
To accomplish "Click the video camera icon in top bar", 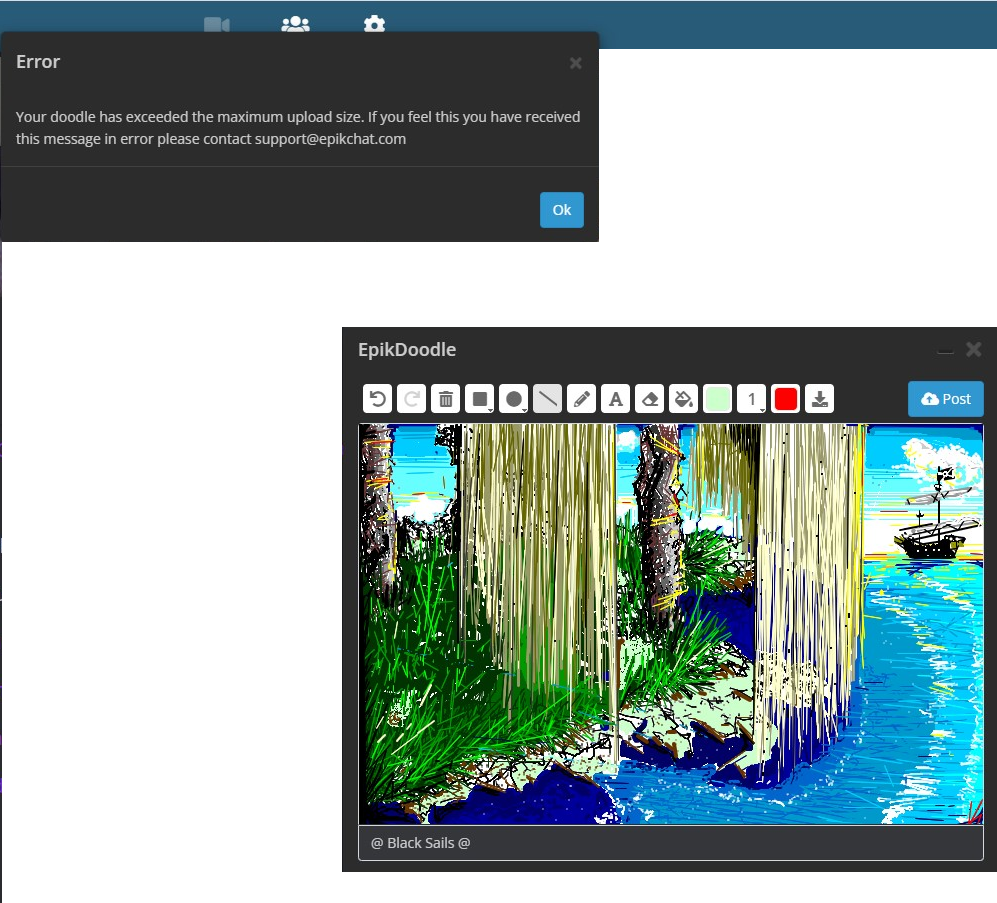I will coord(217,25).
